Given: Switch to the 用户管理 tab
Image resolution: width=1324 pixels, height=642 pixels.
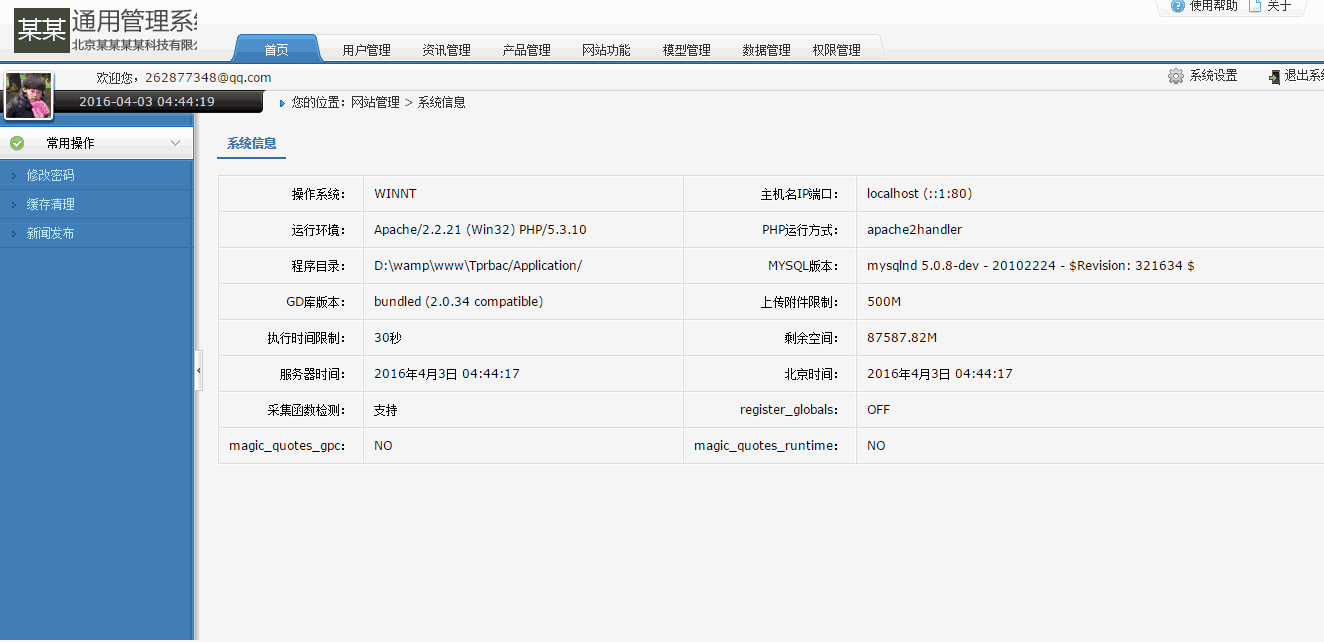Looking at the screenshot, I should pyautogui.click(x=366, y=50).
